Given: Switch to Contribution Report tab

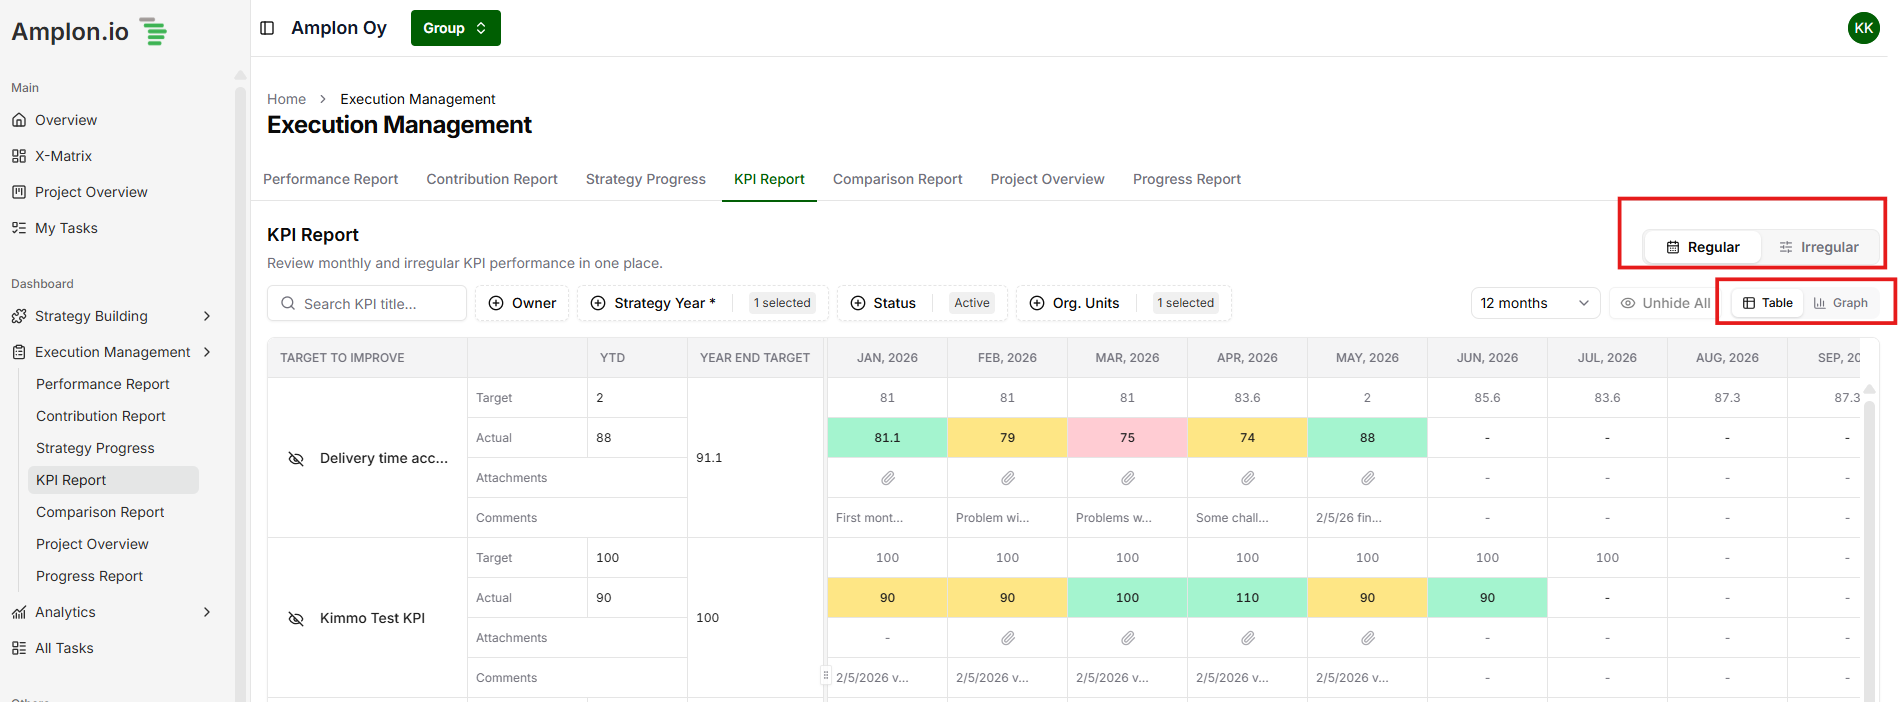Looking at the screenshot, I should tap(492, 179).
